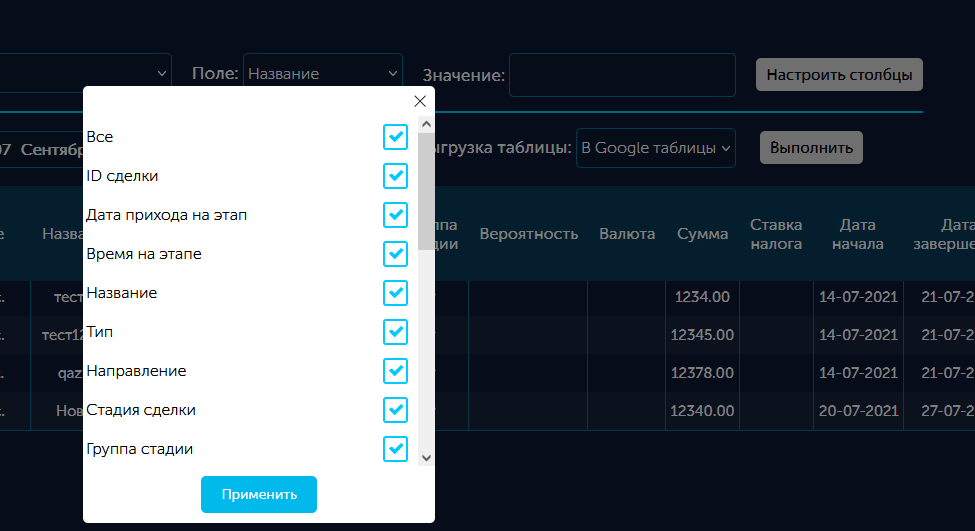Toggle the 'Тип' checkbox

395,332
